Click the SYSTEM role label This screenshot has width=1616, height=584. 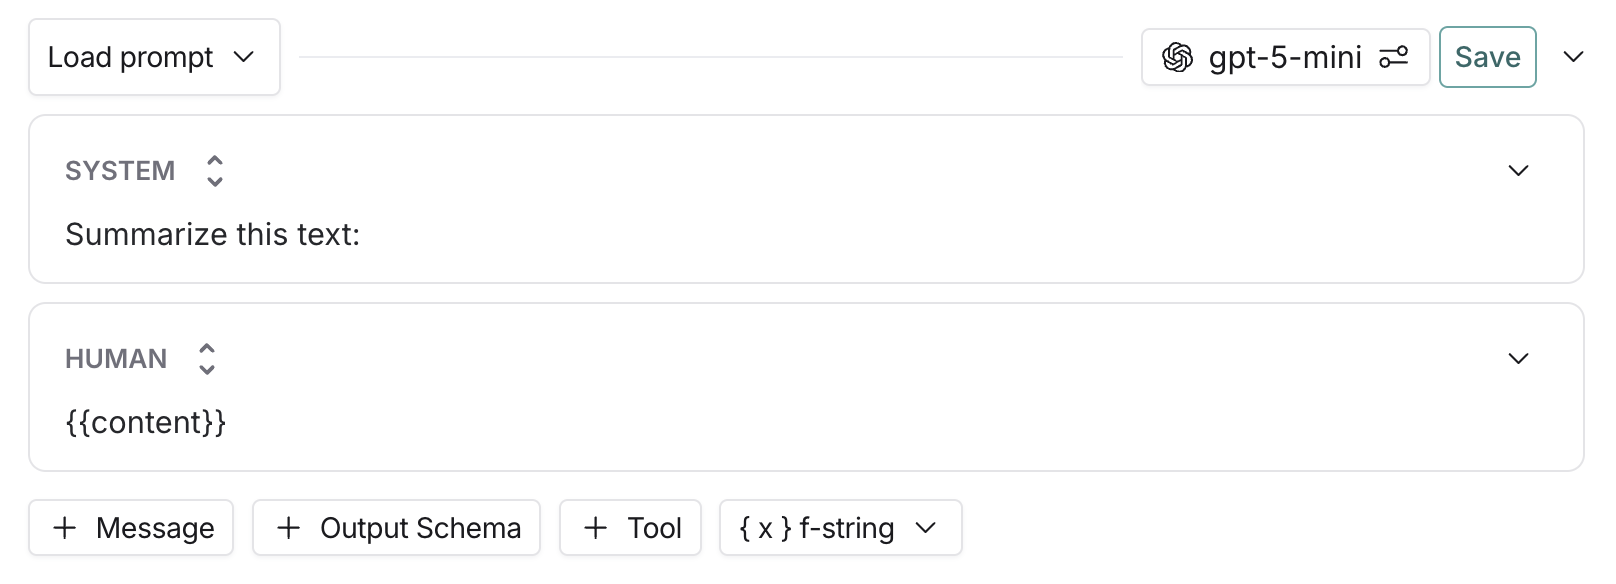pyautogui.click(x=120, y=171)
